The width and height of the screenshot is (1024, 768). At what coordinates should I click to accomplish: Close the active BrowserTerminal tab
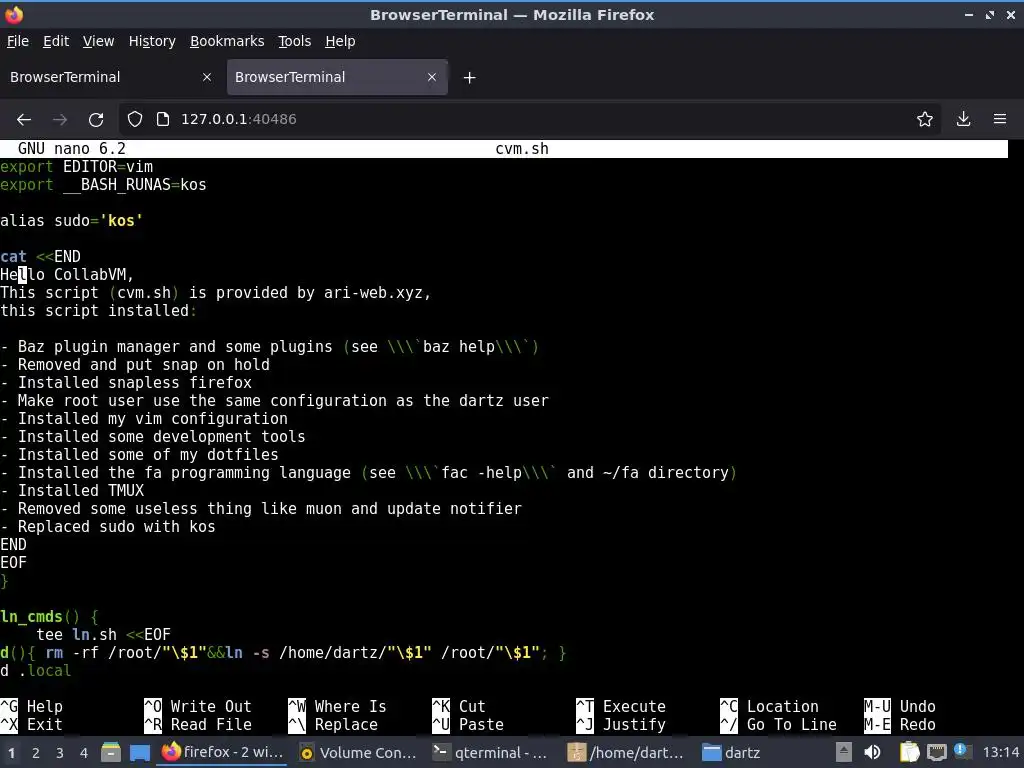point(432,77)
